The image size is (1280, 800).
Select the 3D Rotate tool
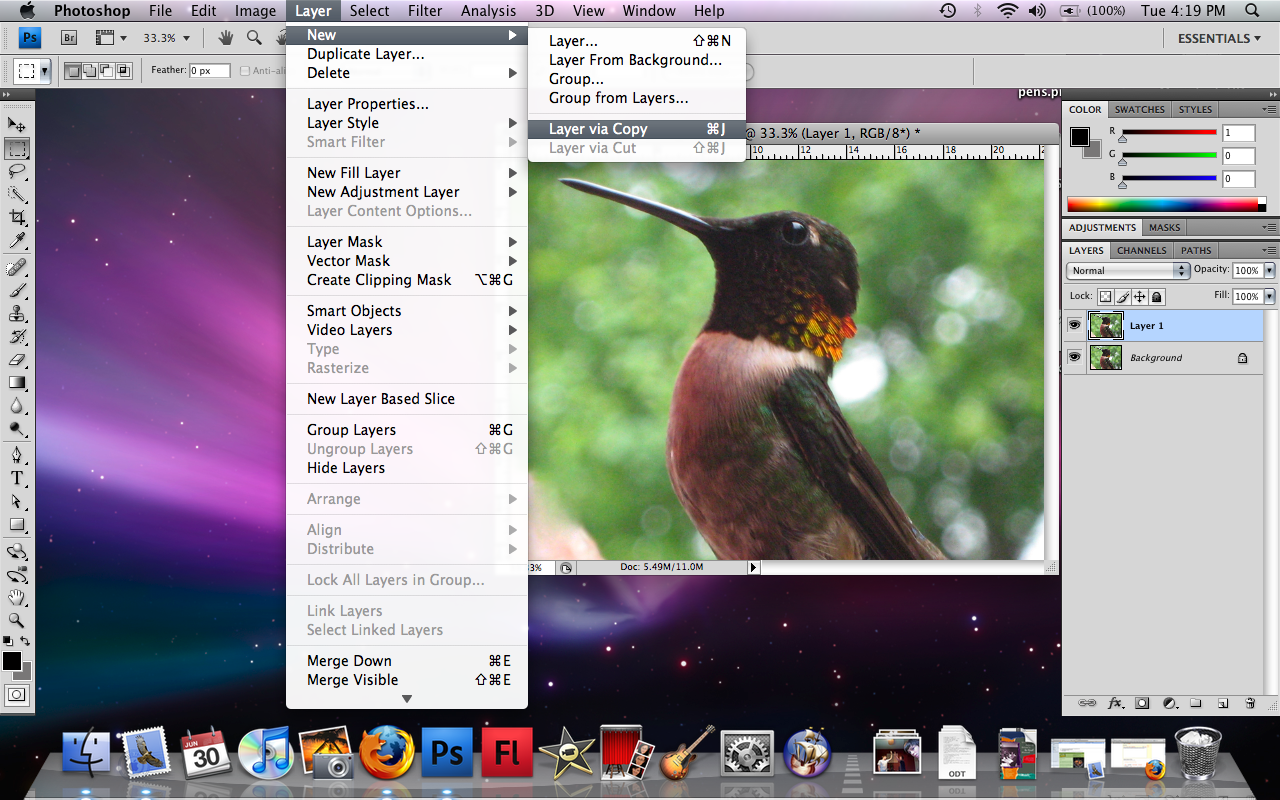pos(17,552)
